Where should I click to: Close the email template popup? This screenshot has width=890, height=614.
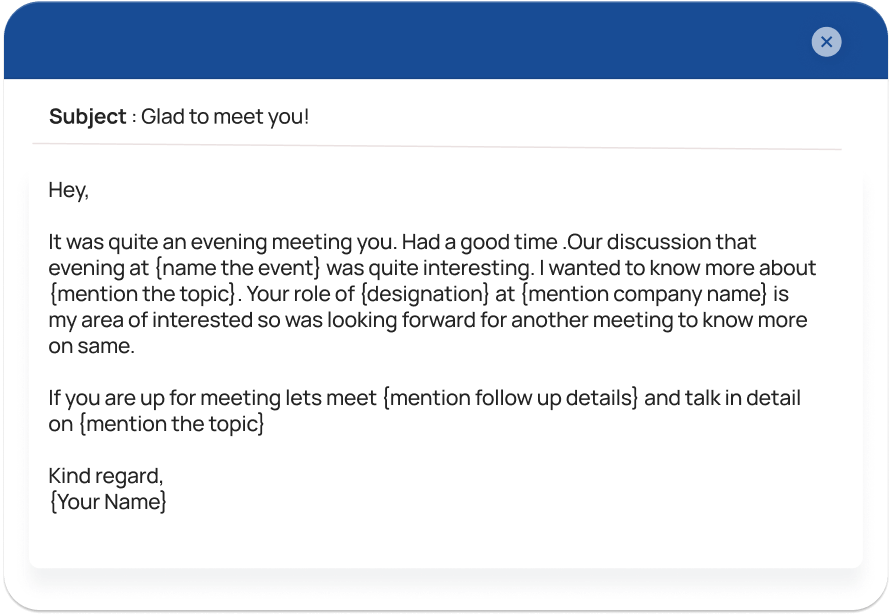(826, 41)
